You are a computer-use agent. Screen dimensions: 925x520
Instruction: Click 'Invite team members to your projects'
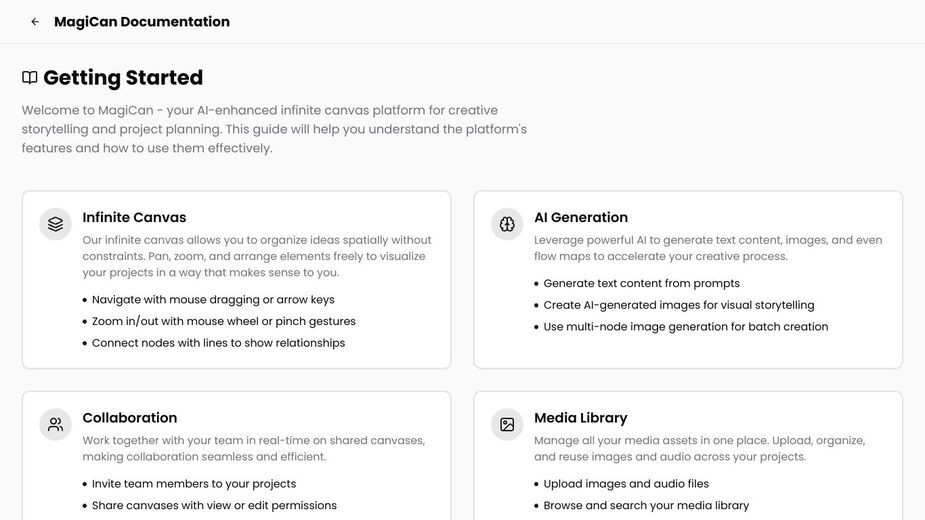(x=193, y=484)
